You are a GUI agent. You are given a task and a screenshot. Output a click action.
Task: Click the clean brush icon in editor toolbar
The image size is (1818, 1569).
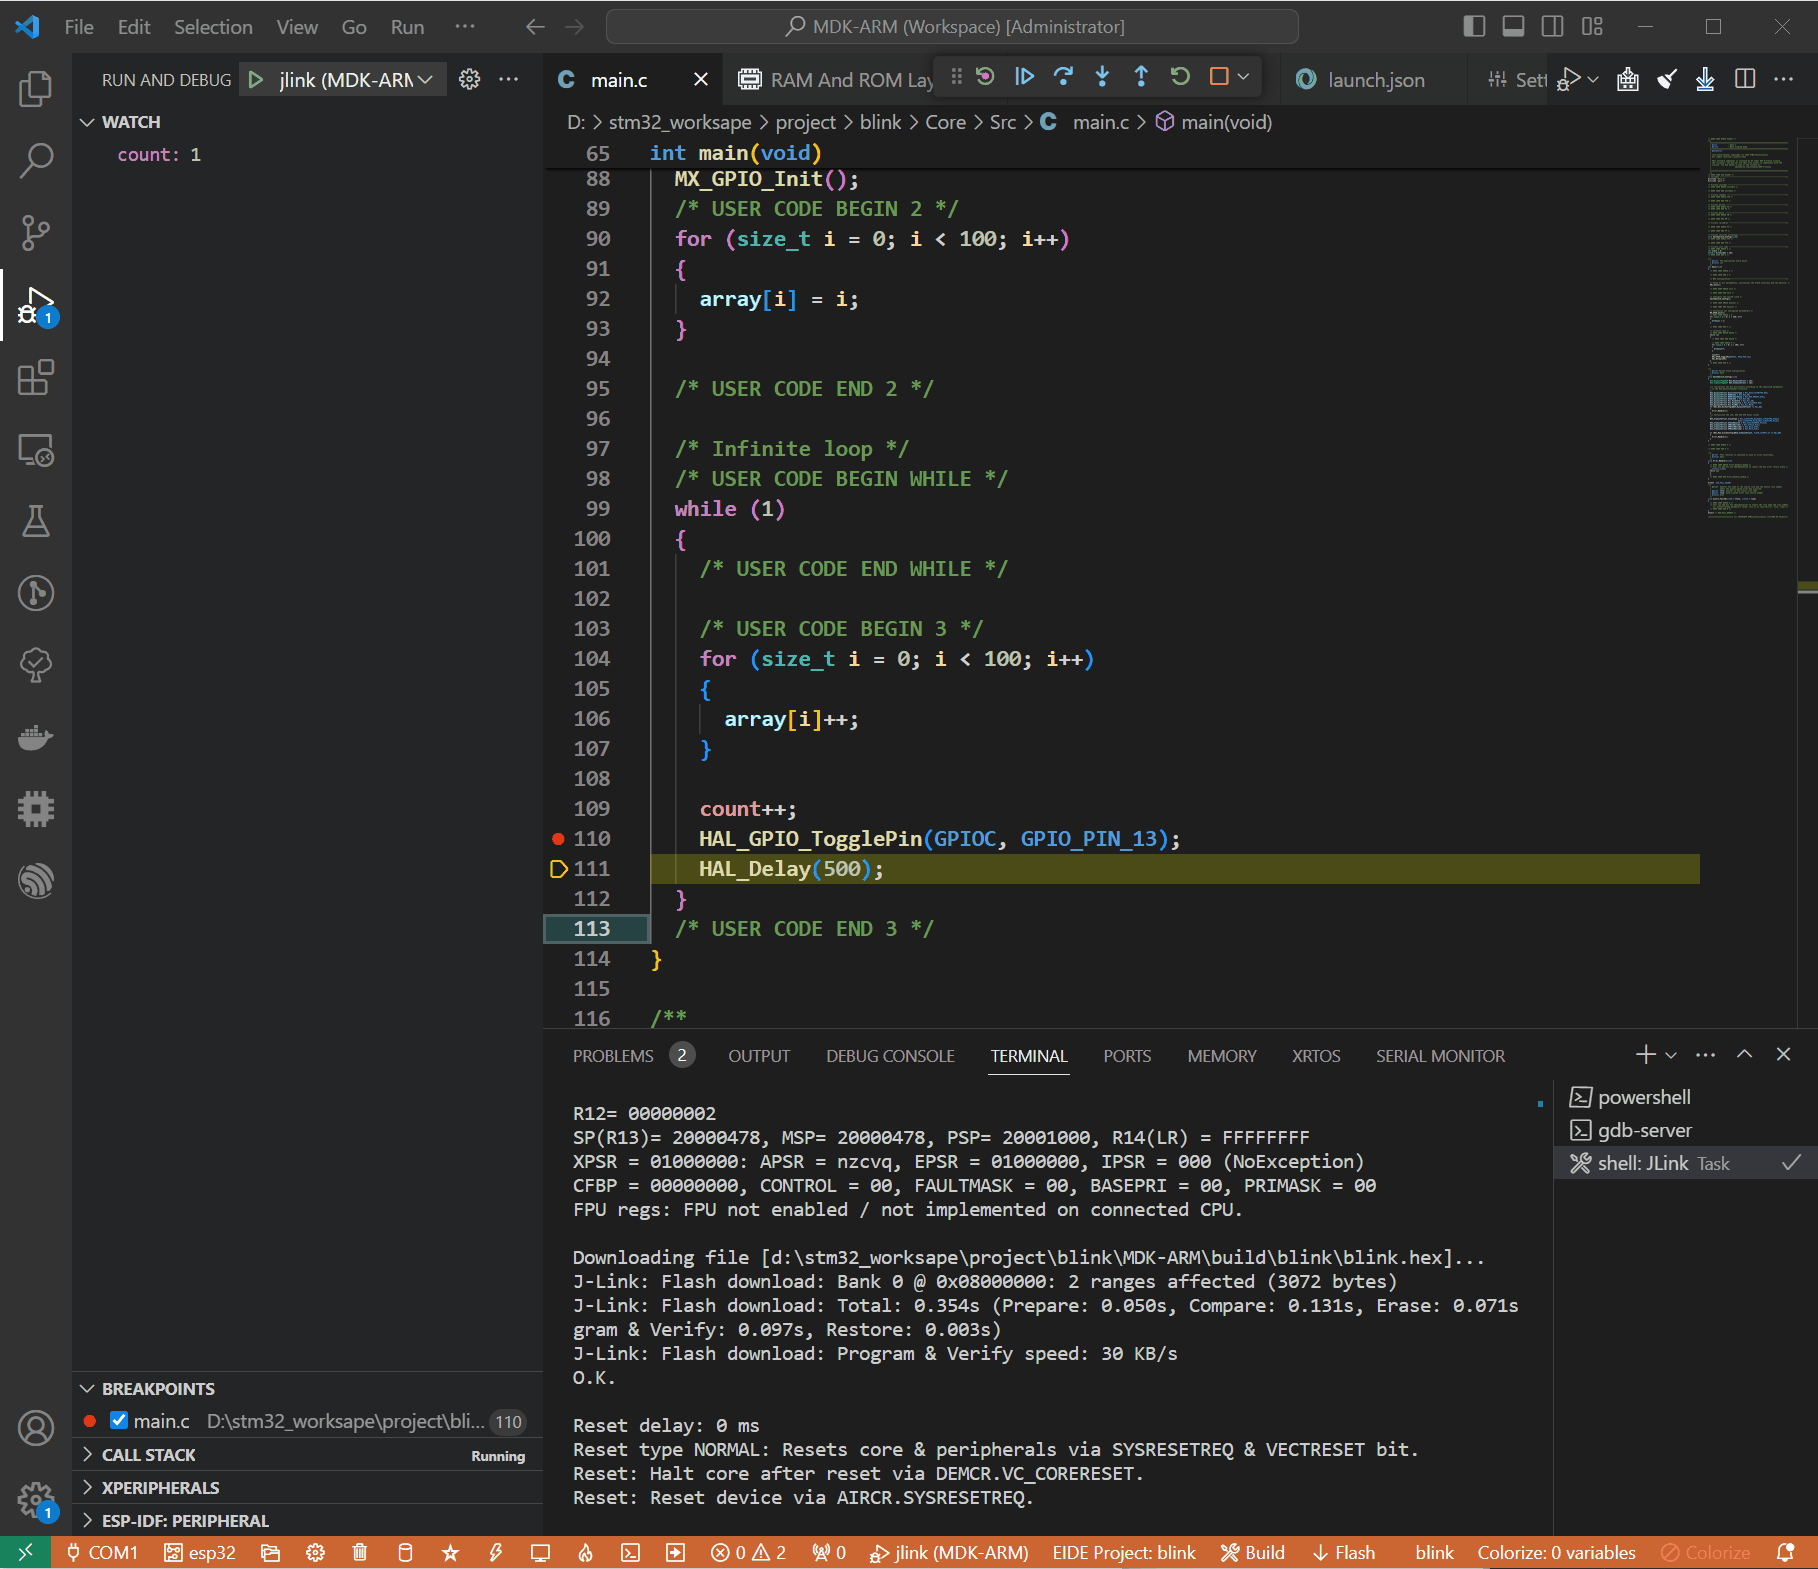click(1667, 79)
